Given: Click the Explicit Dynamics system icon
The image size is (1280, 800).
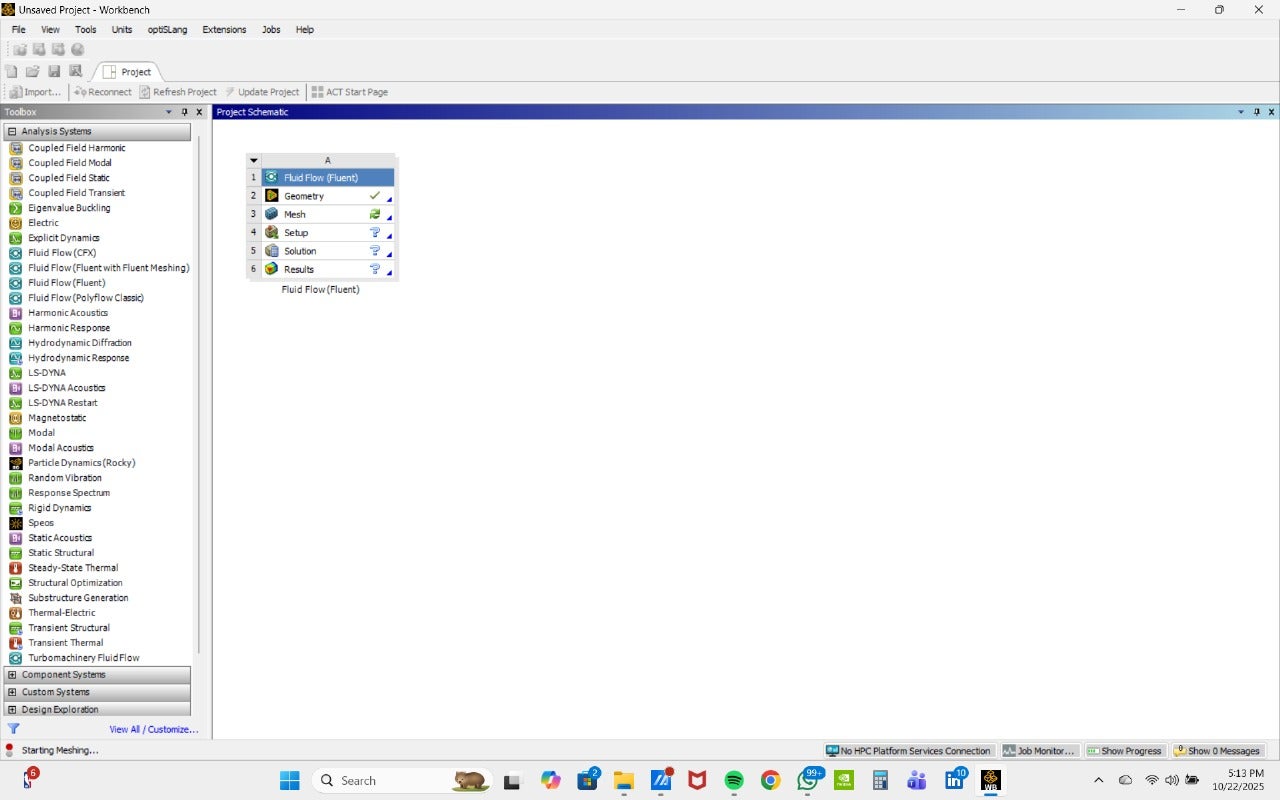Looking at the screenshot, I should click(16, 238).
